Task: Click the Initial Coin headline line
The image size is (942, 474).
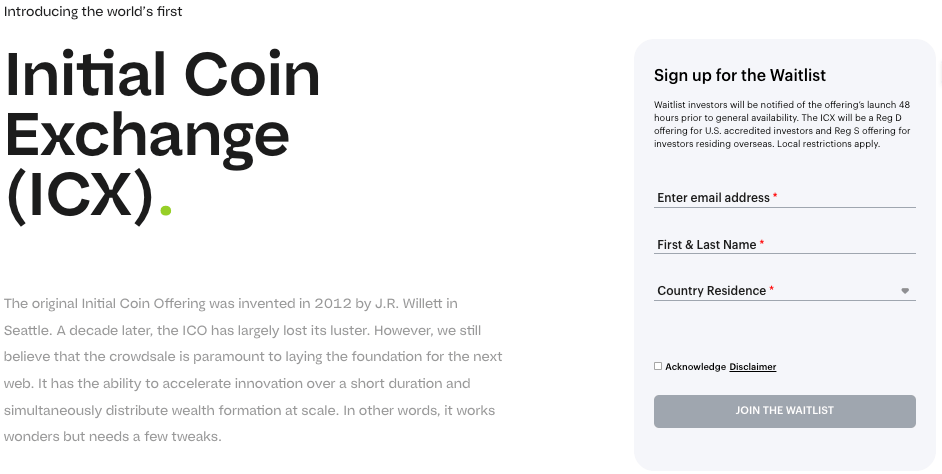Action: pos(163,76)
